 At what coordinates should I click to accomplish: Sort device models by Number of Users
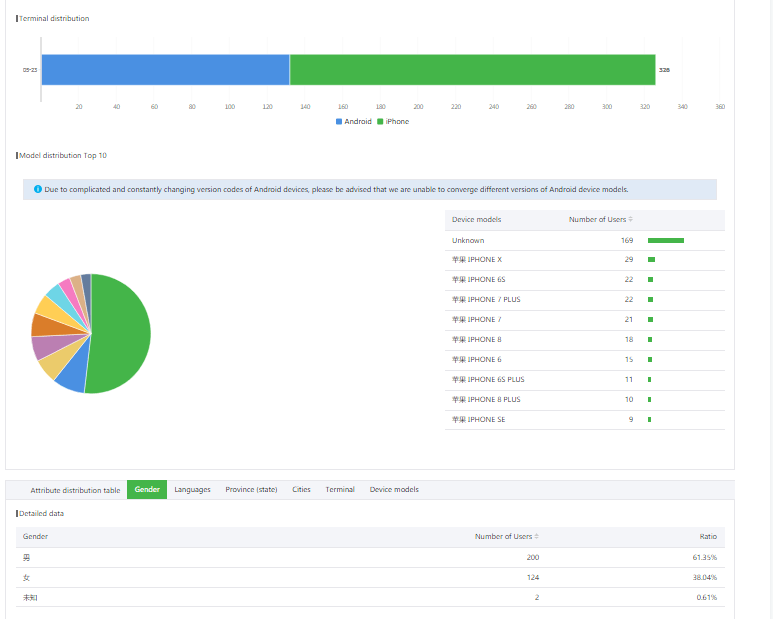coord(630,220)
